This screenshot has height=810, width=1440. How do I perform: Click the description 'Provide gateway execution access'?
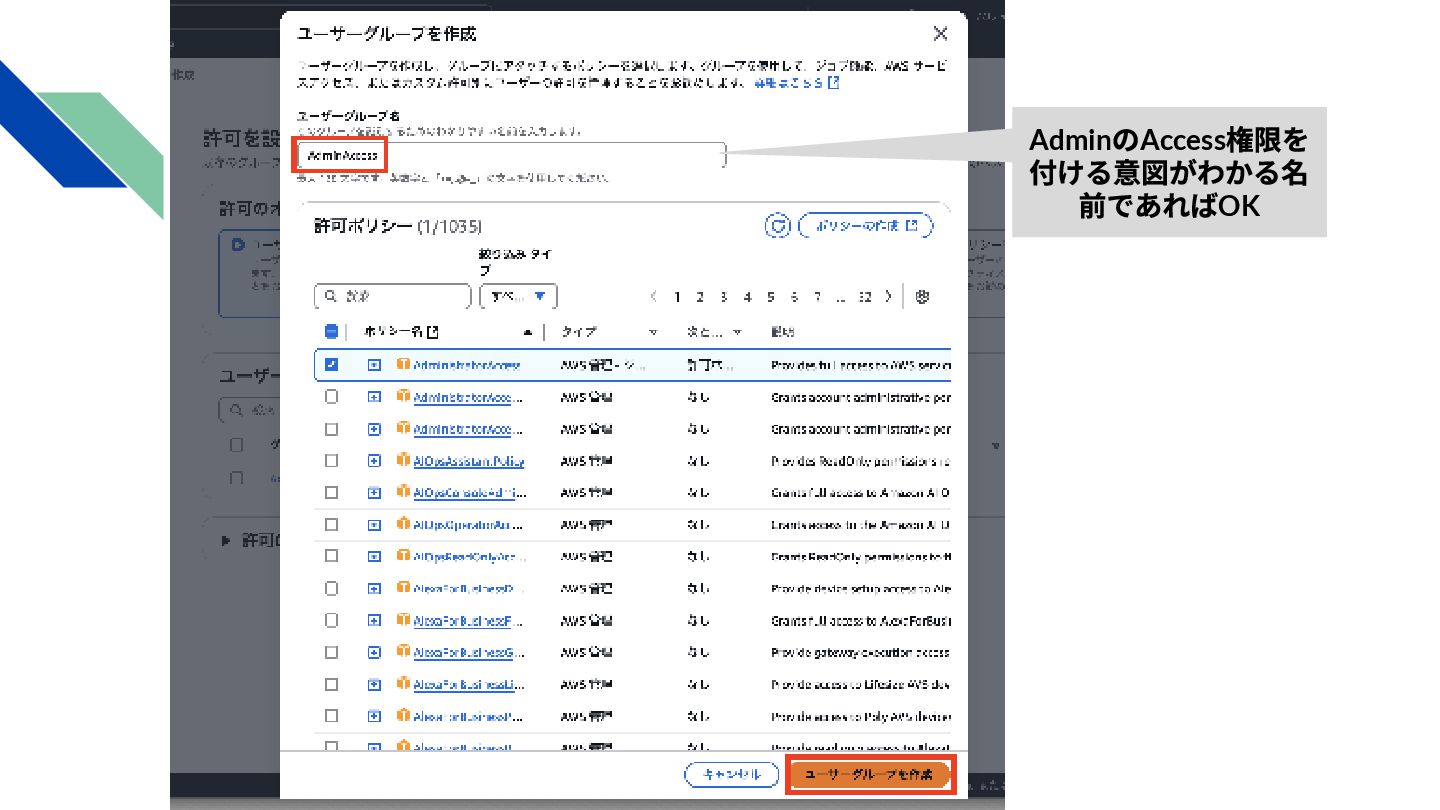click(x=860, y=653)
